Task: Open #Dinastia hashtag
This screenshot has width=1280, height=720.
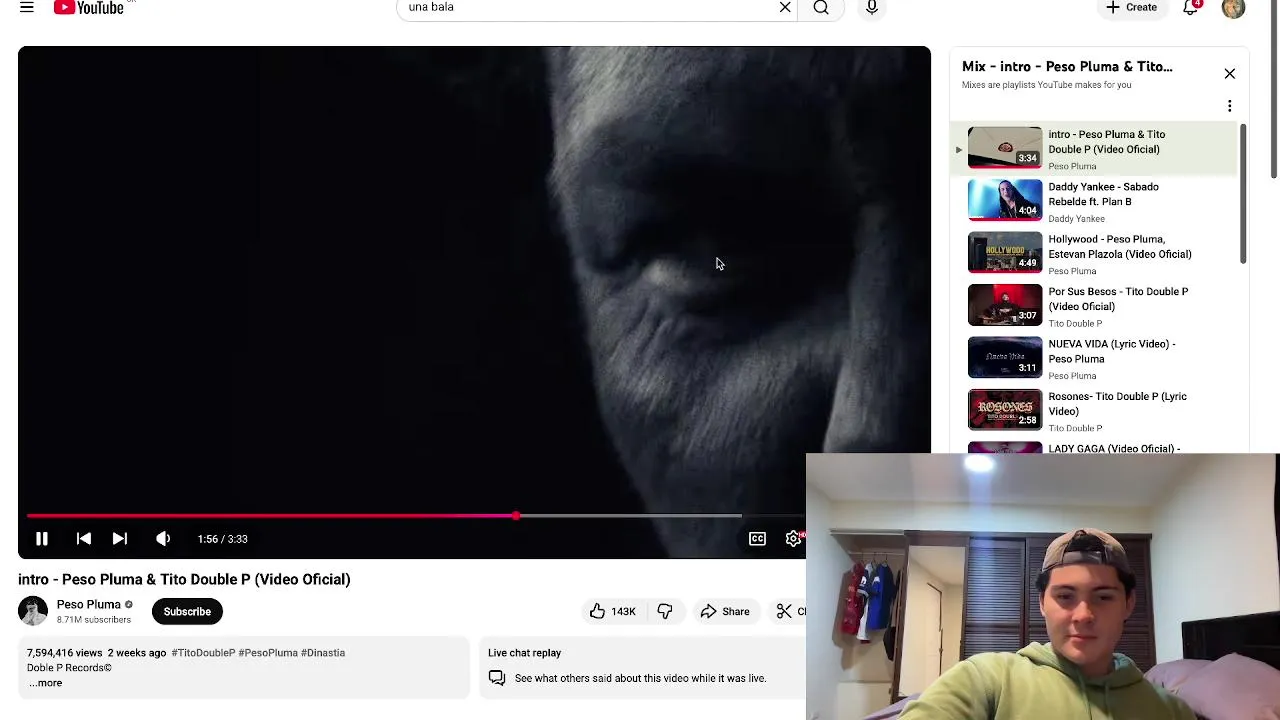Action: click(x=323, y=653)
